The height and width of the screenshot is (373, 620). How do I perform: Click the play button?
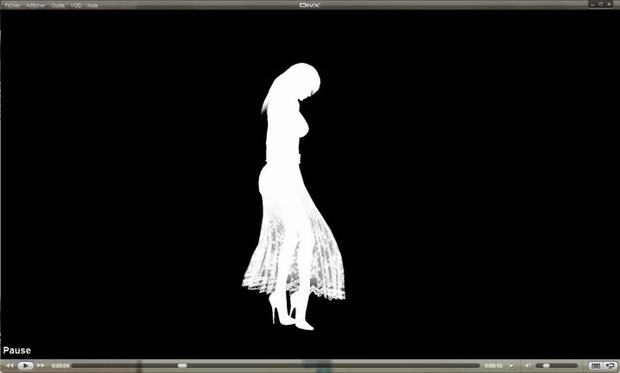tap(25, 365)
